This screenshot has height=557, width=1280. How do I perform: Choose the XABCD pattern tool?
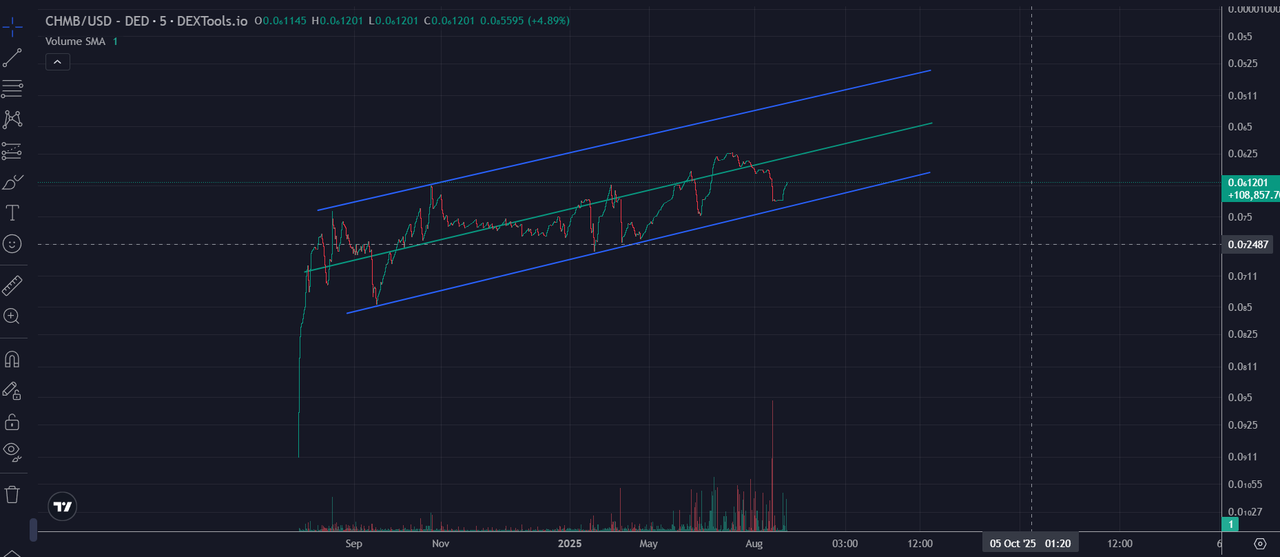tap(12, 119)
